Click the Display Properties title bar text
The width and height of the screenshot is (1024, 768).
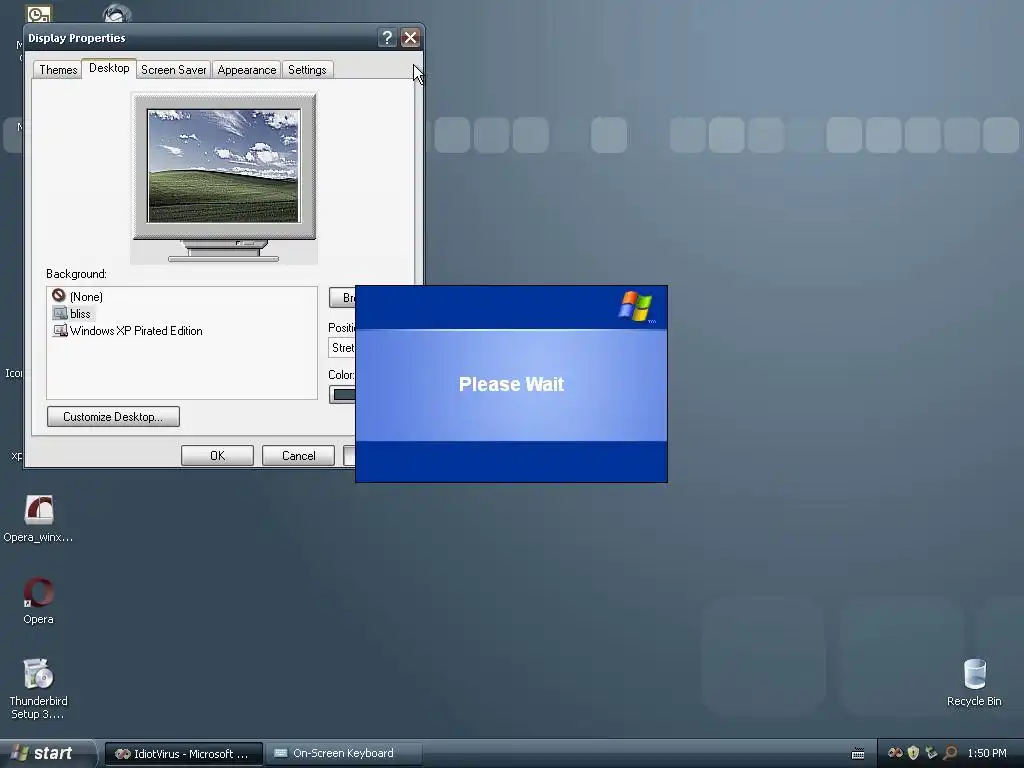click(76, 38)
